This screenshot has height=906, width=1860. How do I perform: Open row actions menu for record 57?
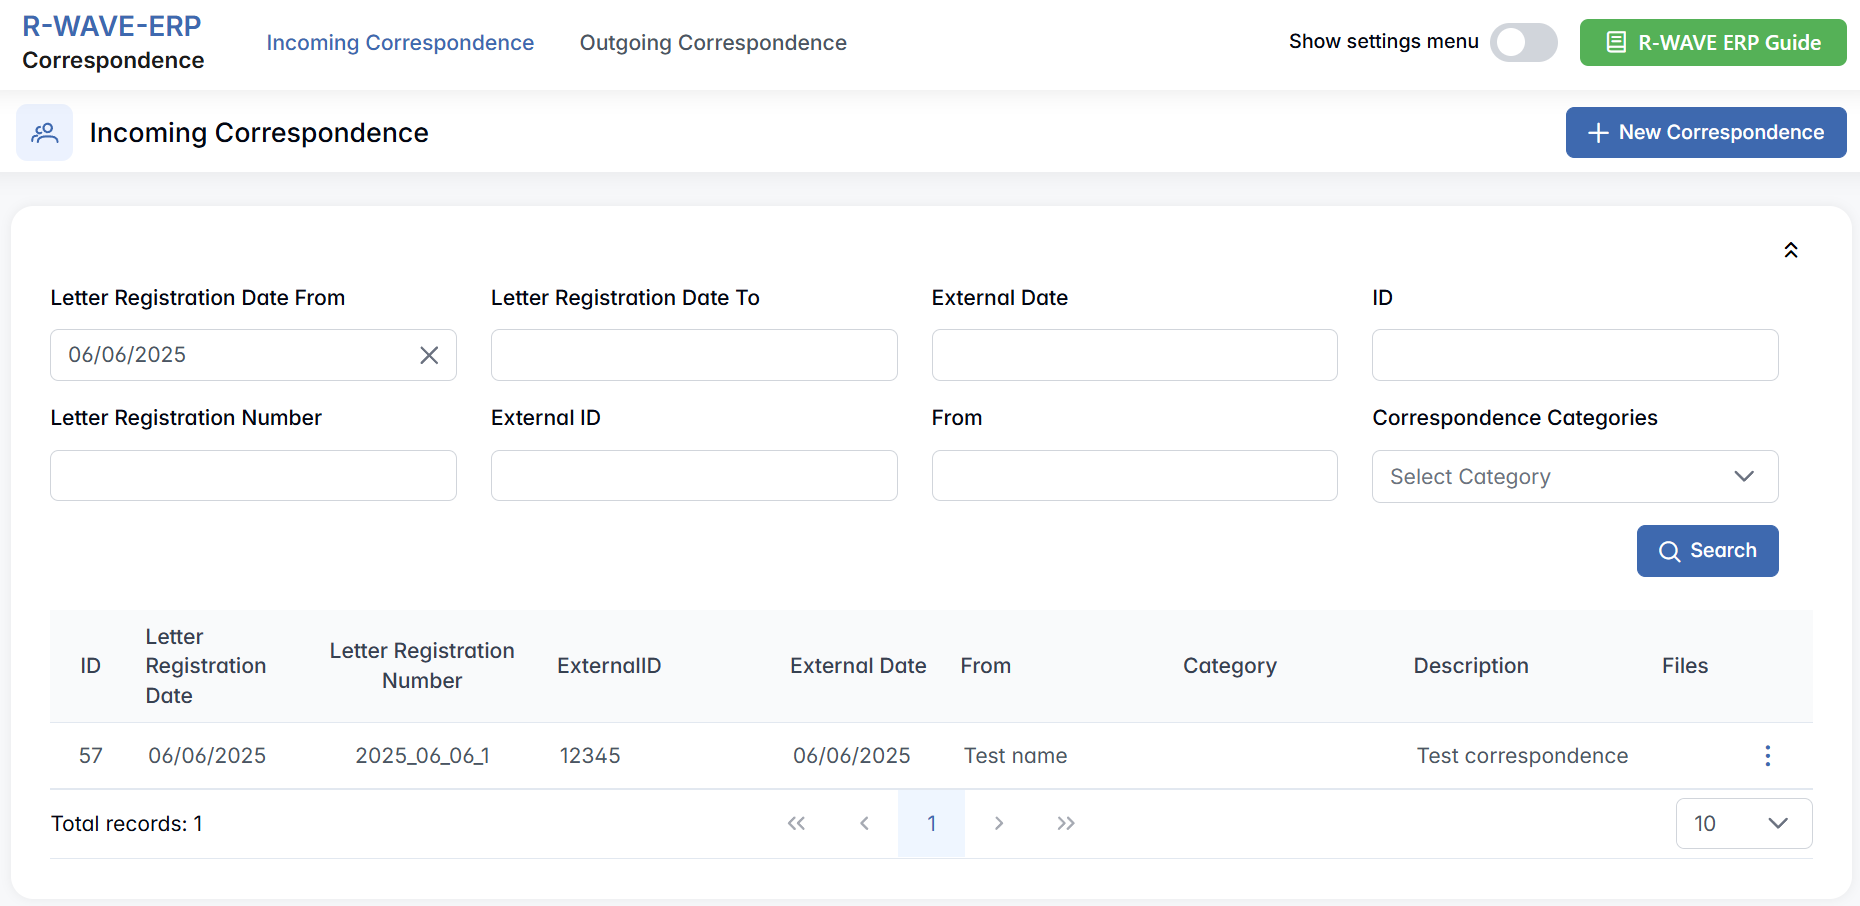(x=1767, y=756)
